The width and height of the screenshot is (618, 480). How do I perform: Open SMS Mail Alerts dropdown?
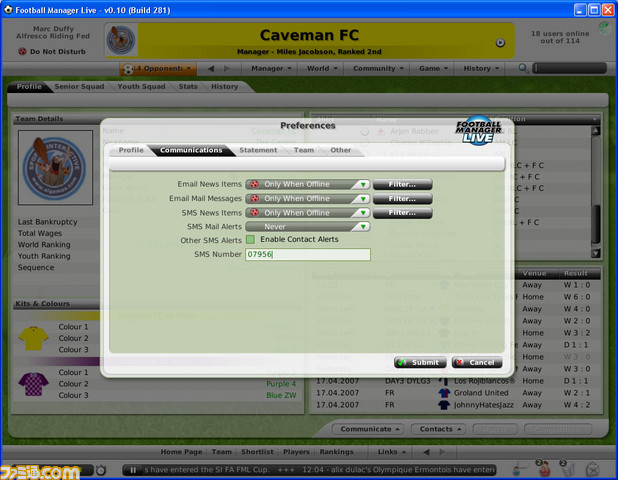pos(307,227)
